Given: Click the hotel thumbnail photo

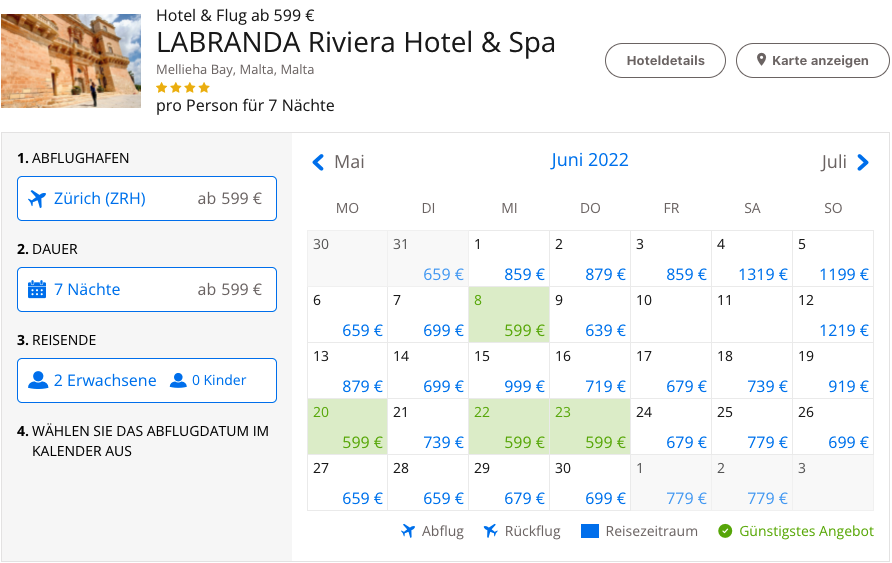Looking at the screenshot, I should point(71,60).
